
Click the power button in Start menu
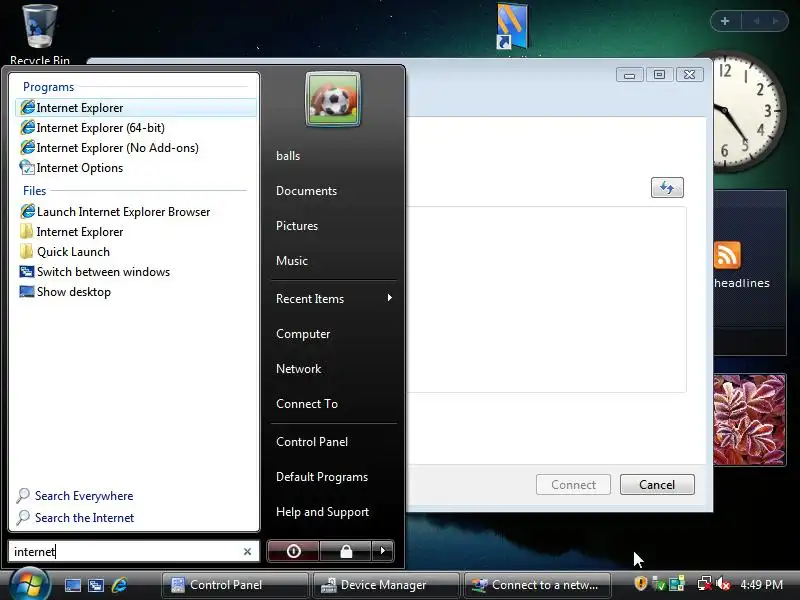coord(293,551)
